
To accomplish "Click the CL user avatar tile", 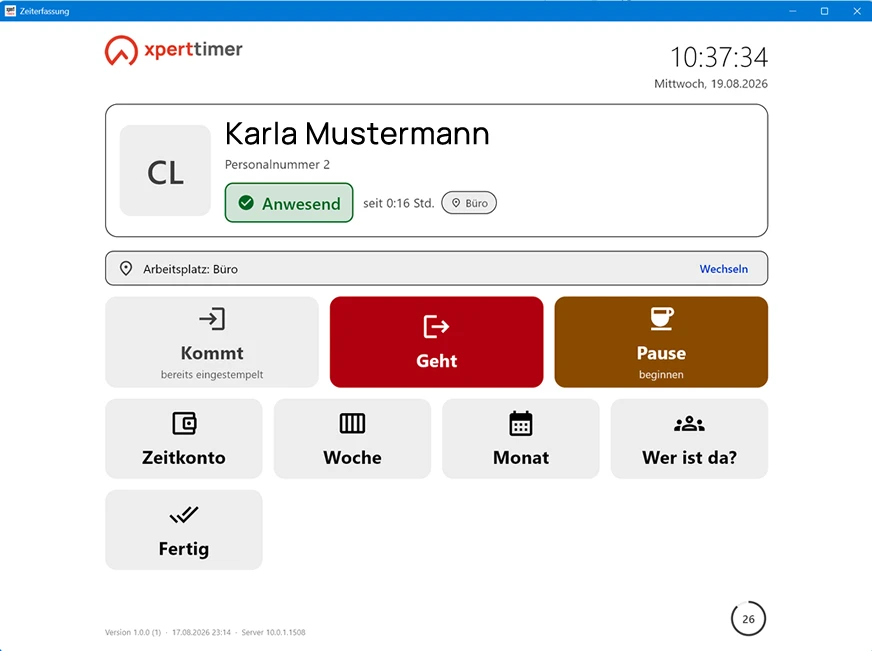I will [x=165, y=170].
